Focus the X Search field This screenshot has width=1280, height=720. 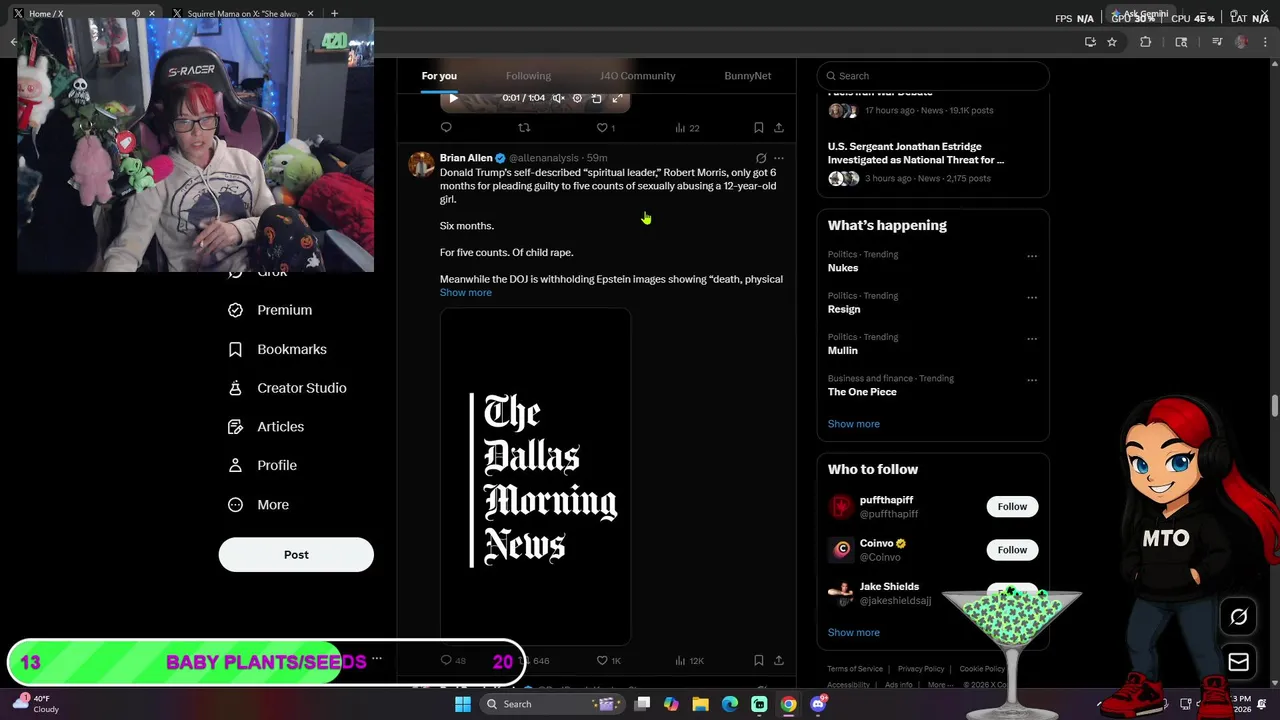click(x=933, y=76)
